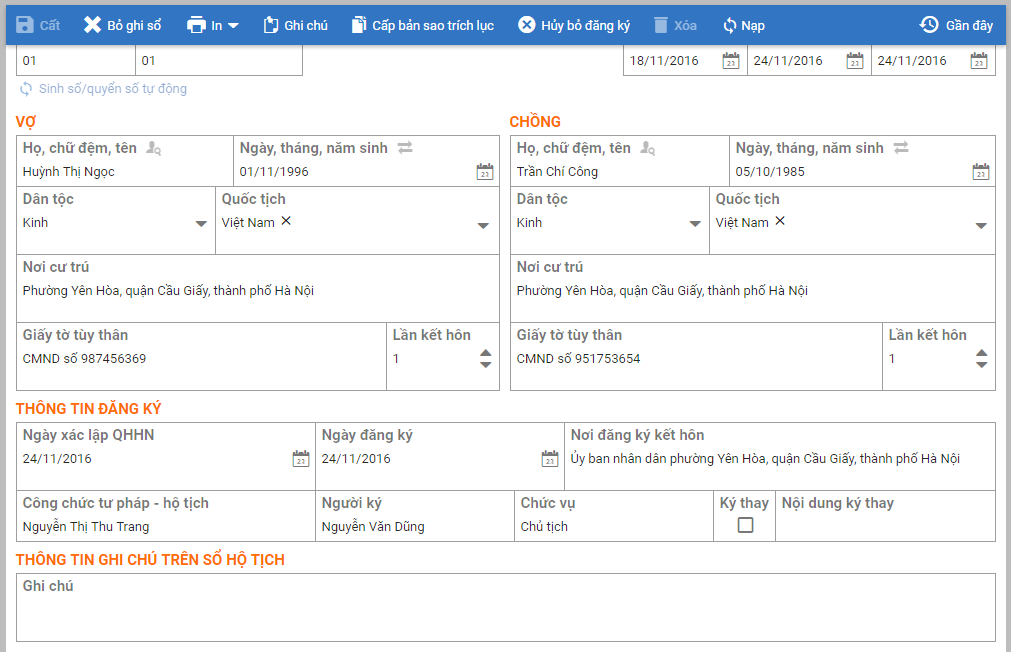
Task: Open calendar picker for Ngày đăng ký
Action: click(549, 459)
